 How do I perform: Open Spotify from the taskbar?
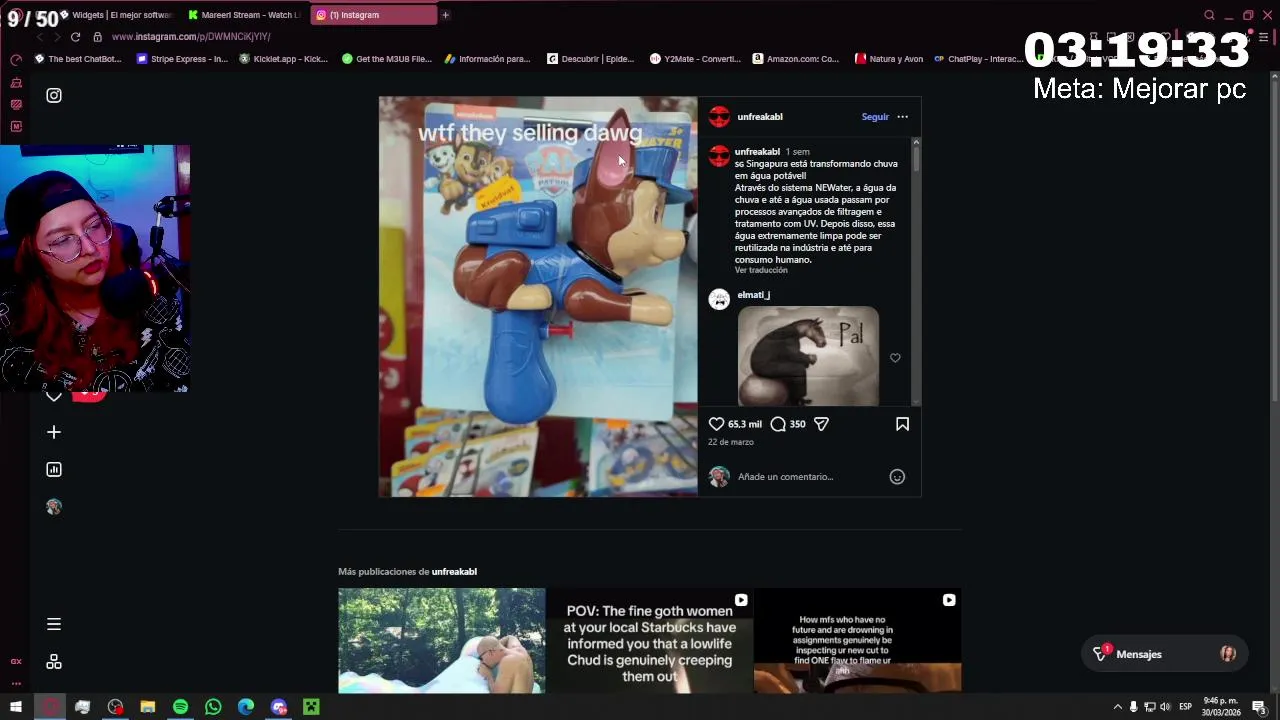click(180, 707)
